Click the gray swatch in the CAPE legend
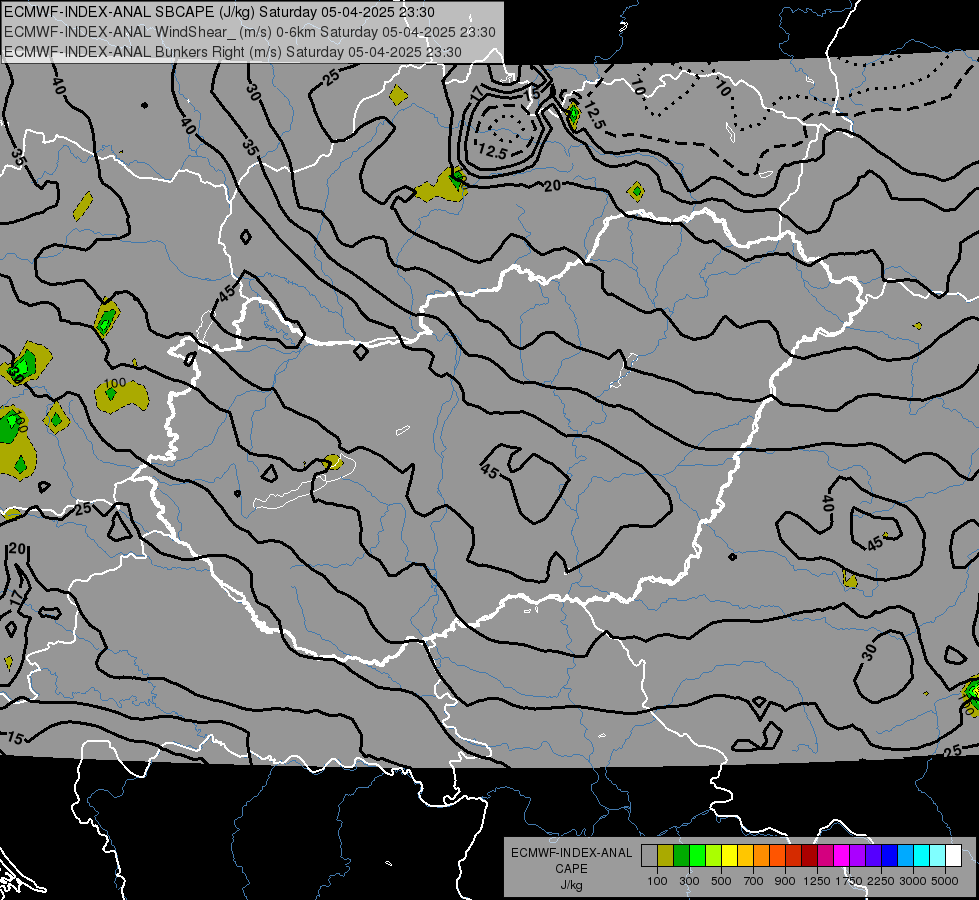Screen dimensions: 979x900 pos(649,856)
